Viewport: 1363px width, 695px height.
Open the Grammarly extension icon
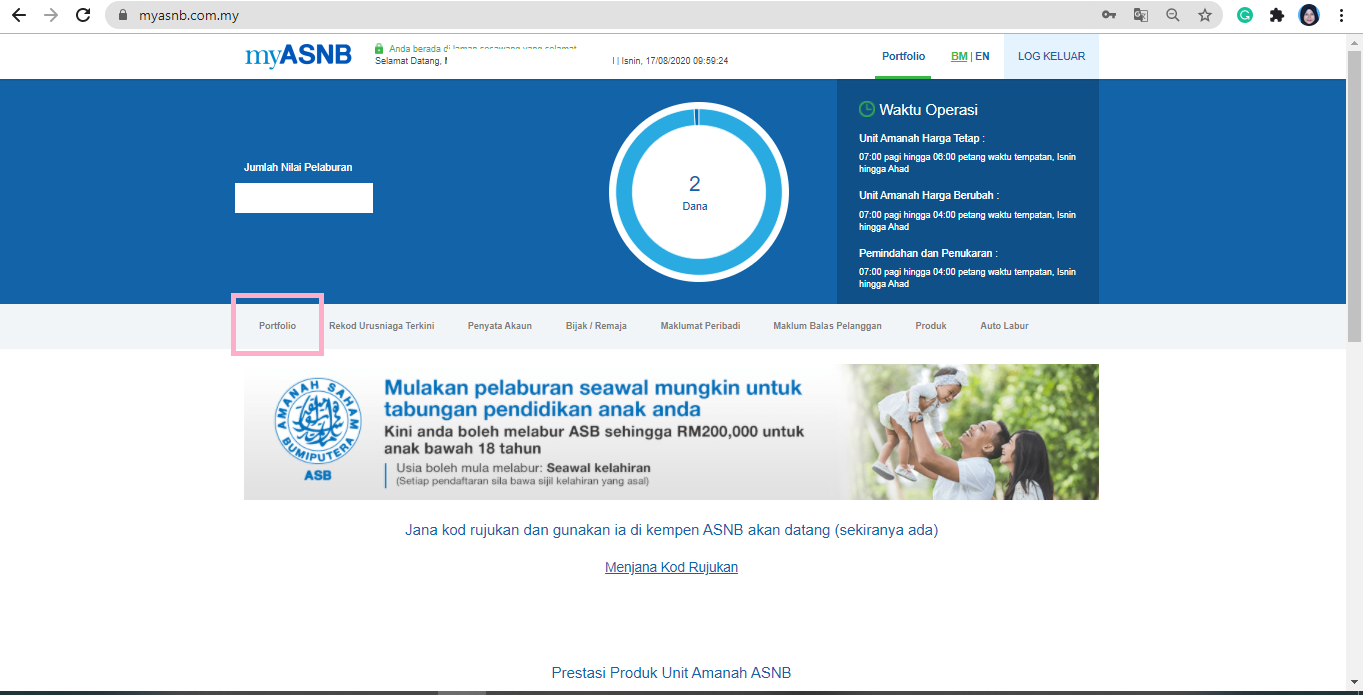click(x=1245, y=15)
